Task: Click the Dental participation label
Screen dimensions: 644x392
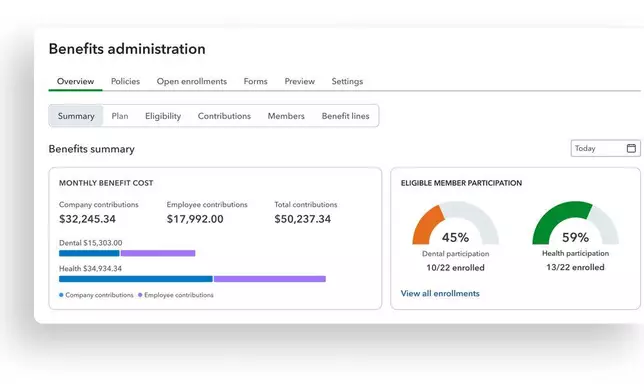Action: [455, 254]
